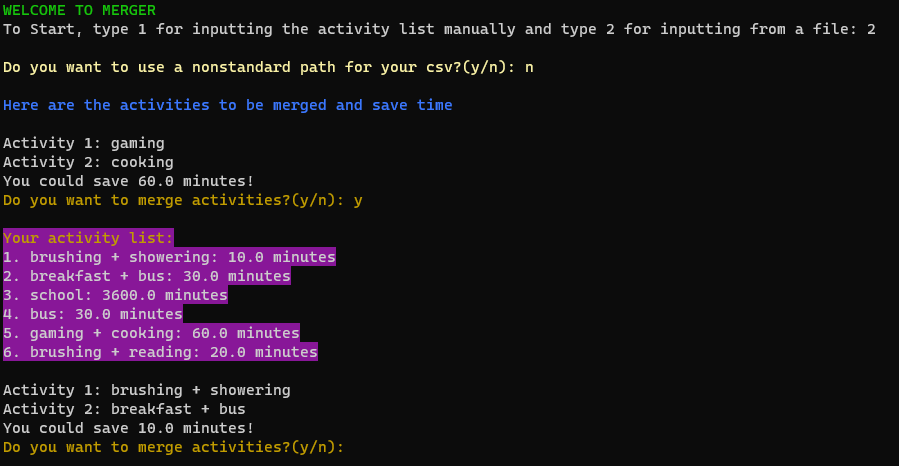
Task: Select list item 'gaming + cooking: 60.0 minutes'
Action: click(x=151, y=333)
